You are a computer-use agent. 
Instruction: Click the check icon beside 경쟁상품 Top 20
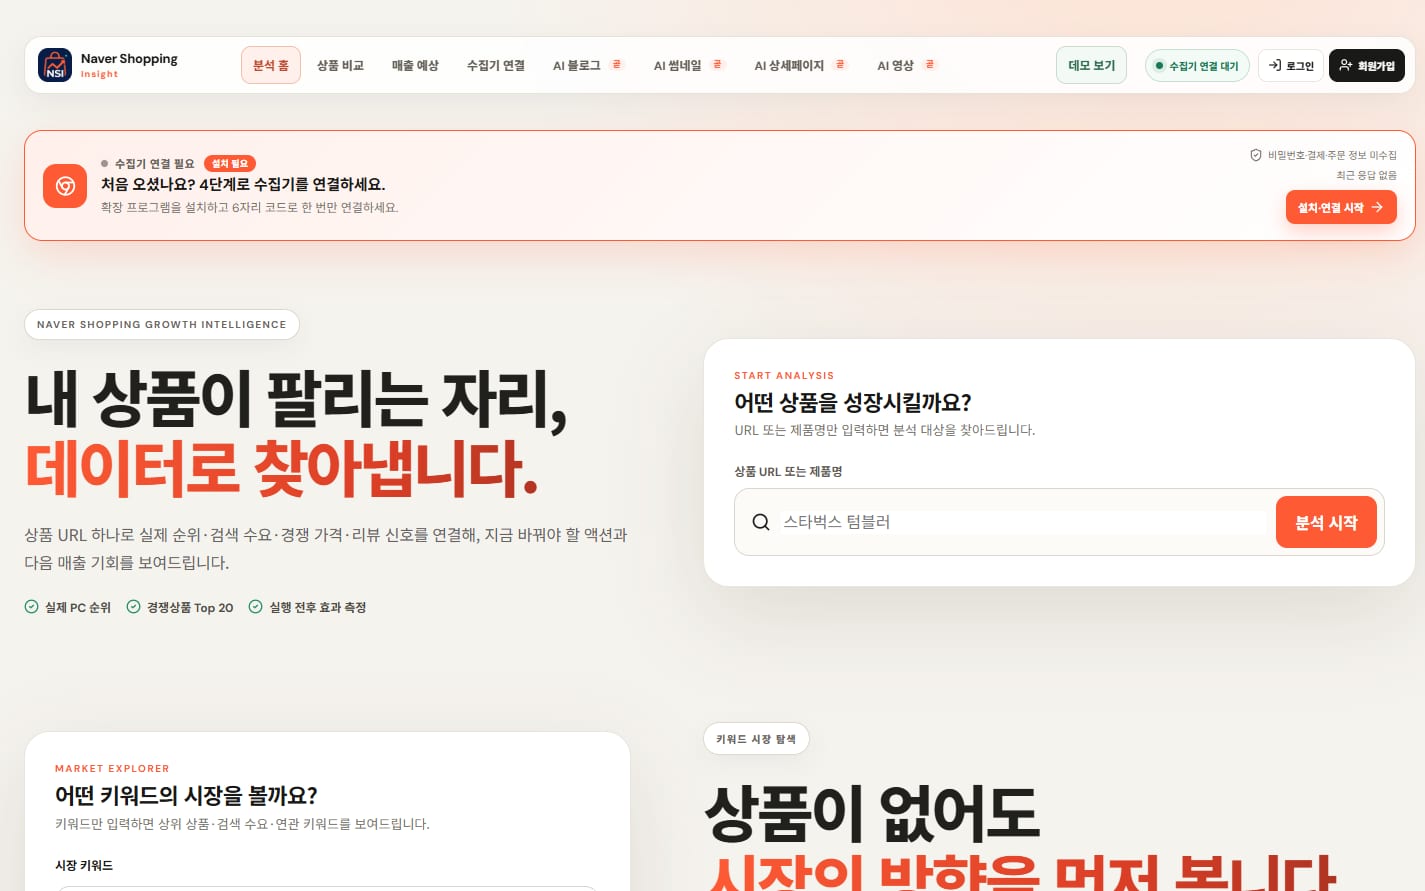133,607
